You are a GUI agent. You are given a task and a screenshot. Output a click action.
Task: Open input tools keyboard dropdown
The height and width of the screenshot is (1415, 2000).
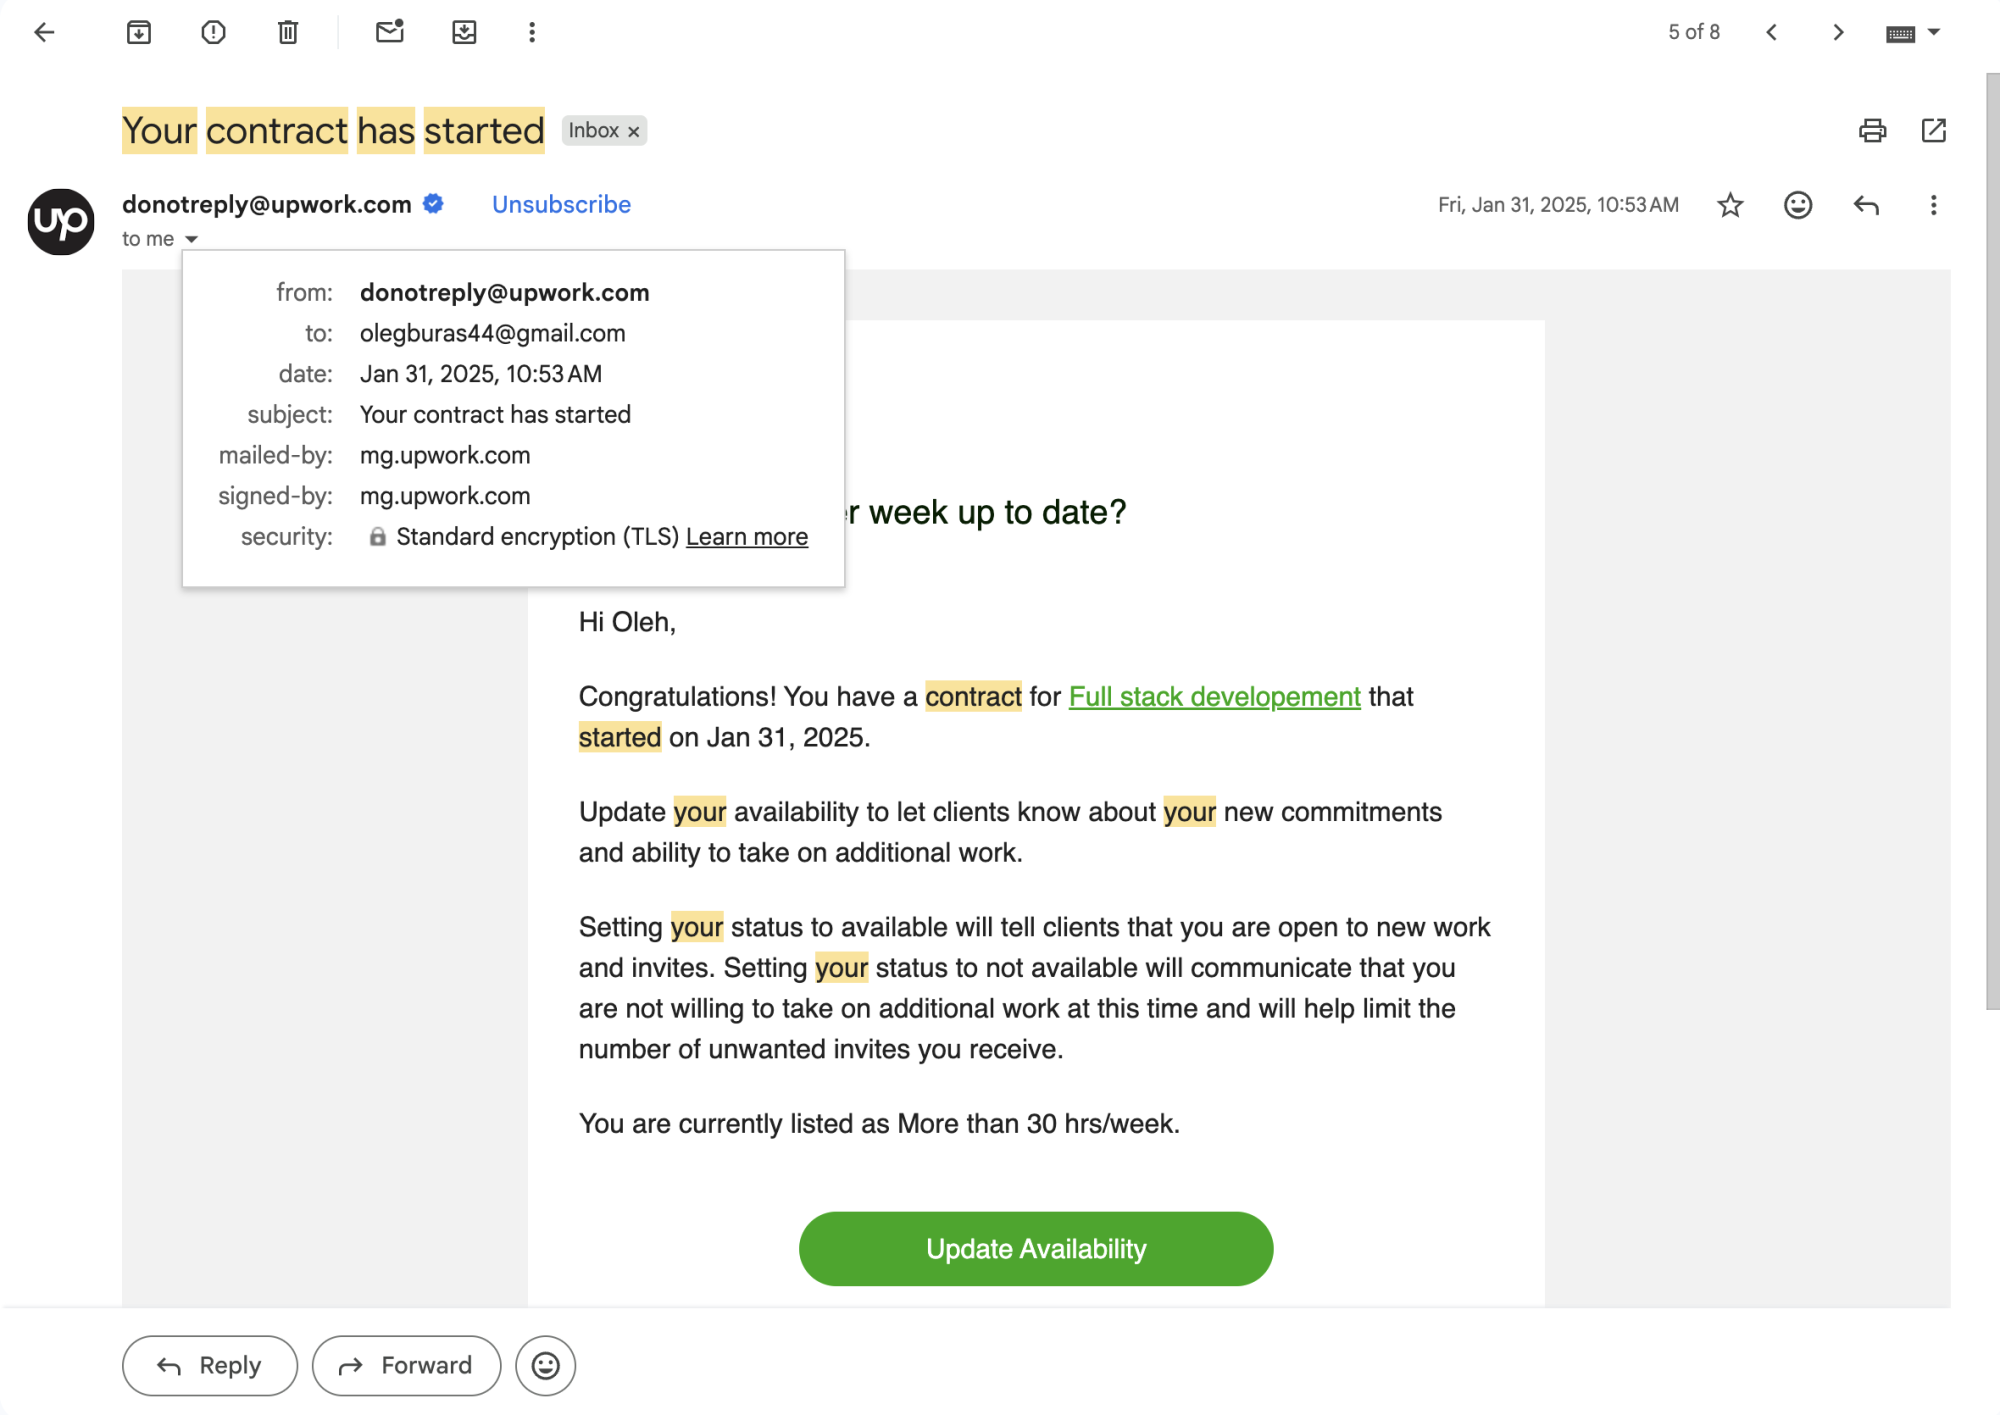coord(1913,33)
